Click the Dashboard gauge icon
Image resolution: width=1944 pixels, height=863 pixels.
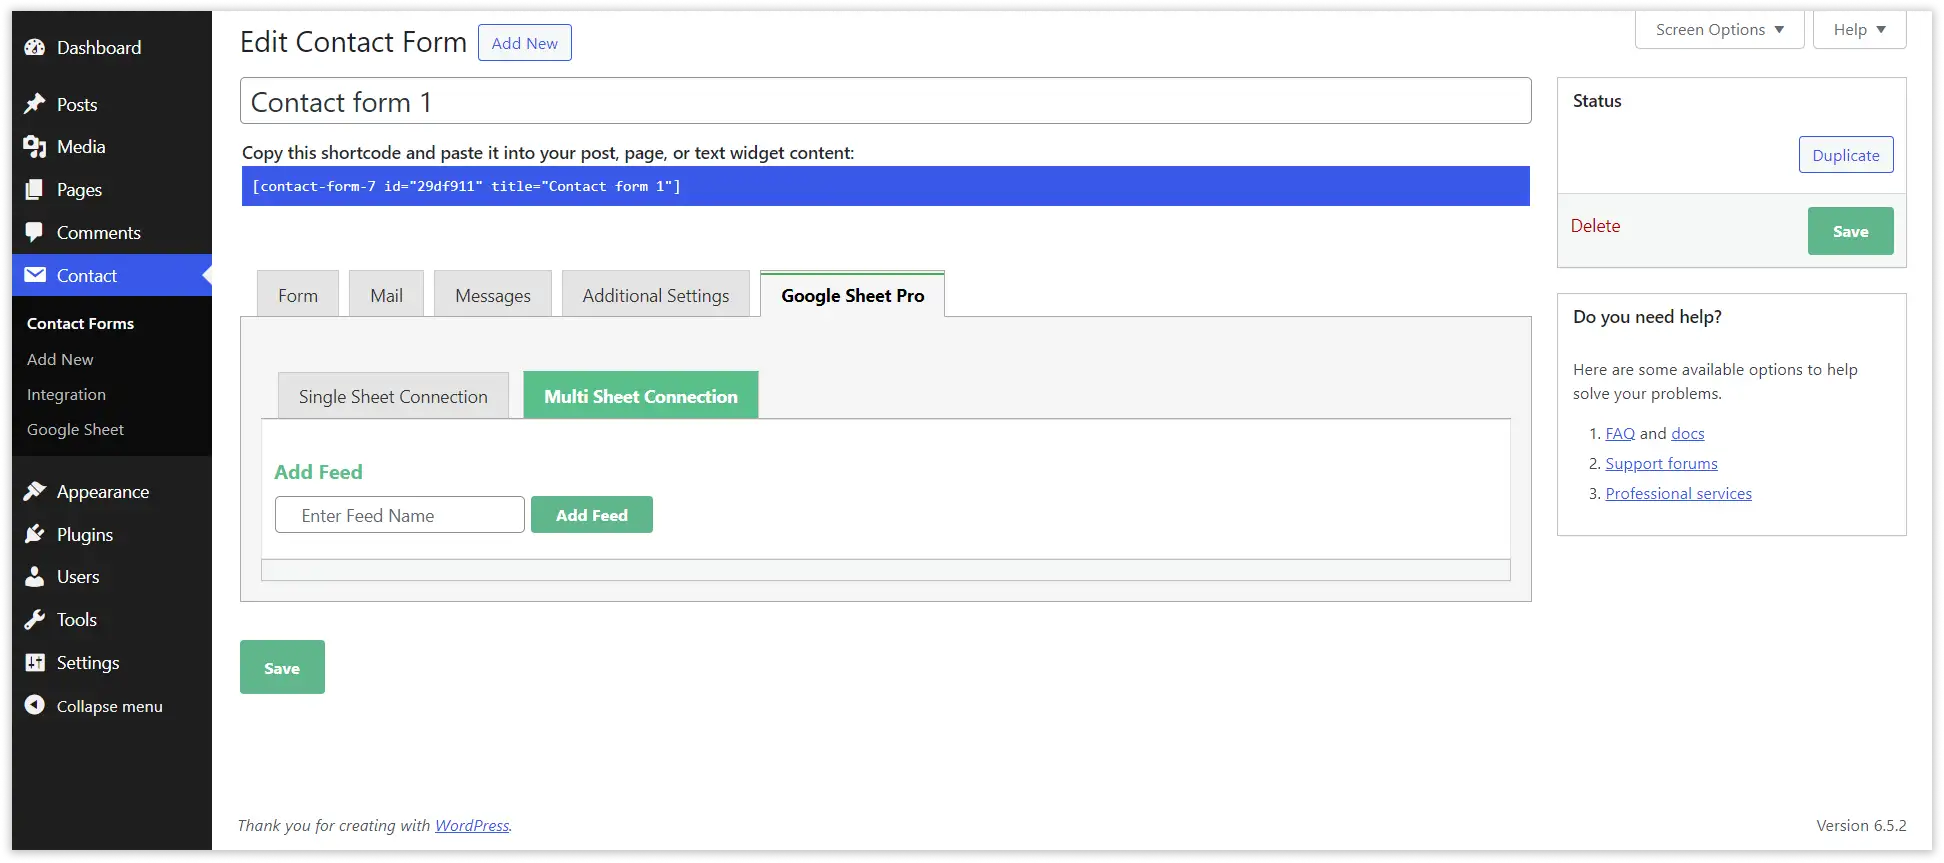pos(35,48)
